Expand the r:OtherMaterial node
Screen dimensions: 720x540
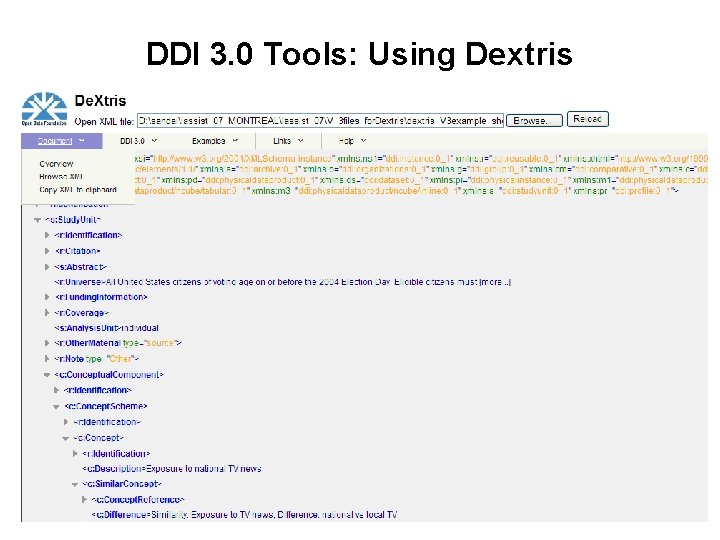47,343
